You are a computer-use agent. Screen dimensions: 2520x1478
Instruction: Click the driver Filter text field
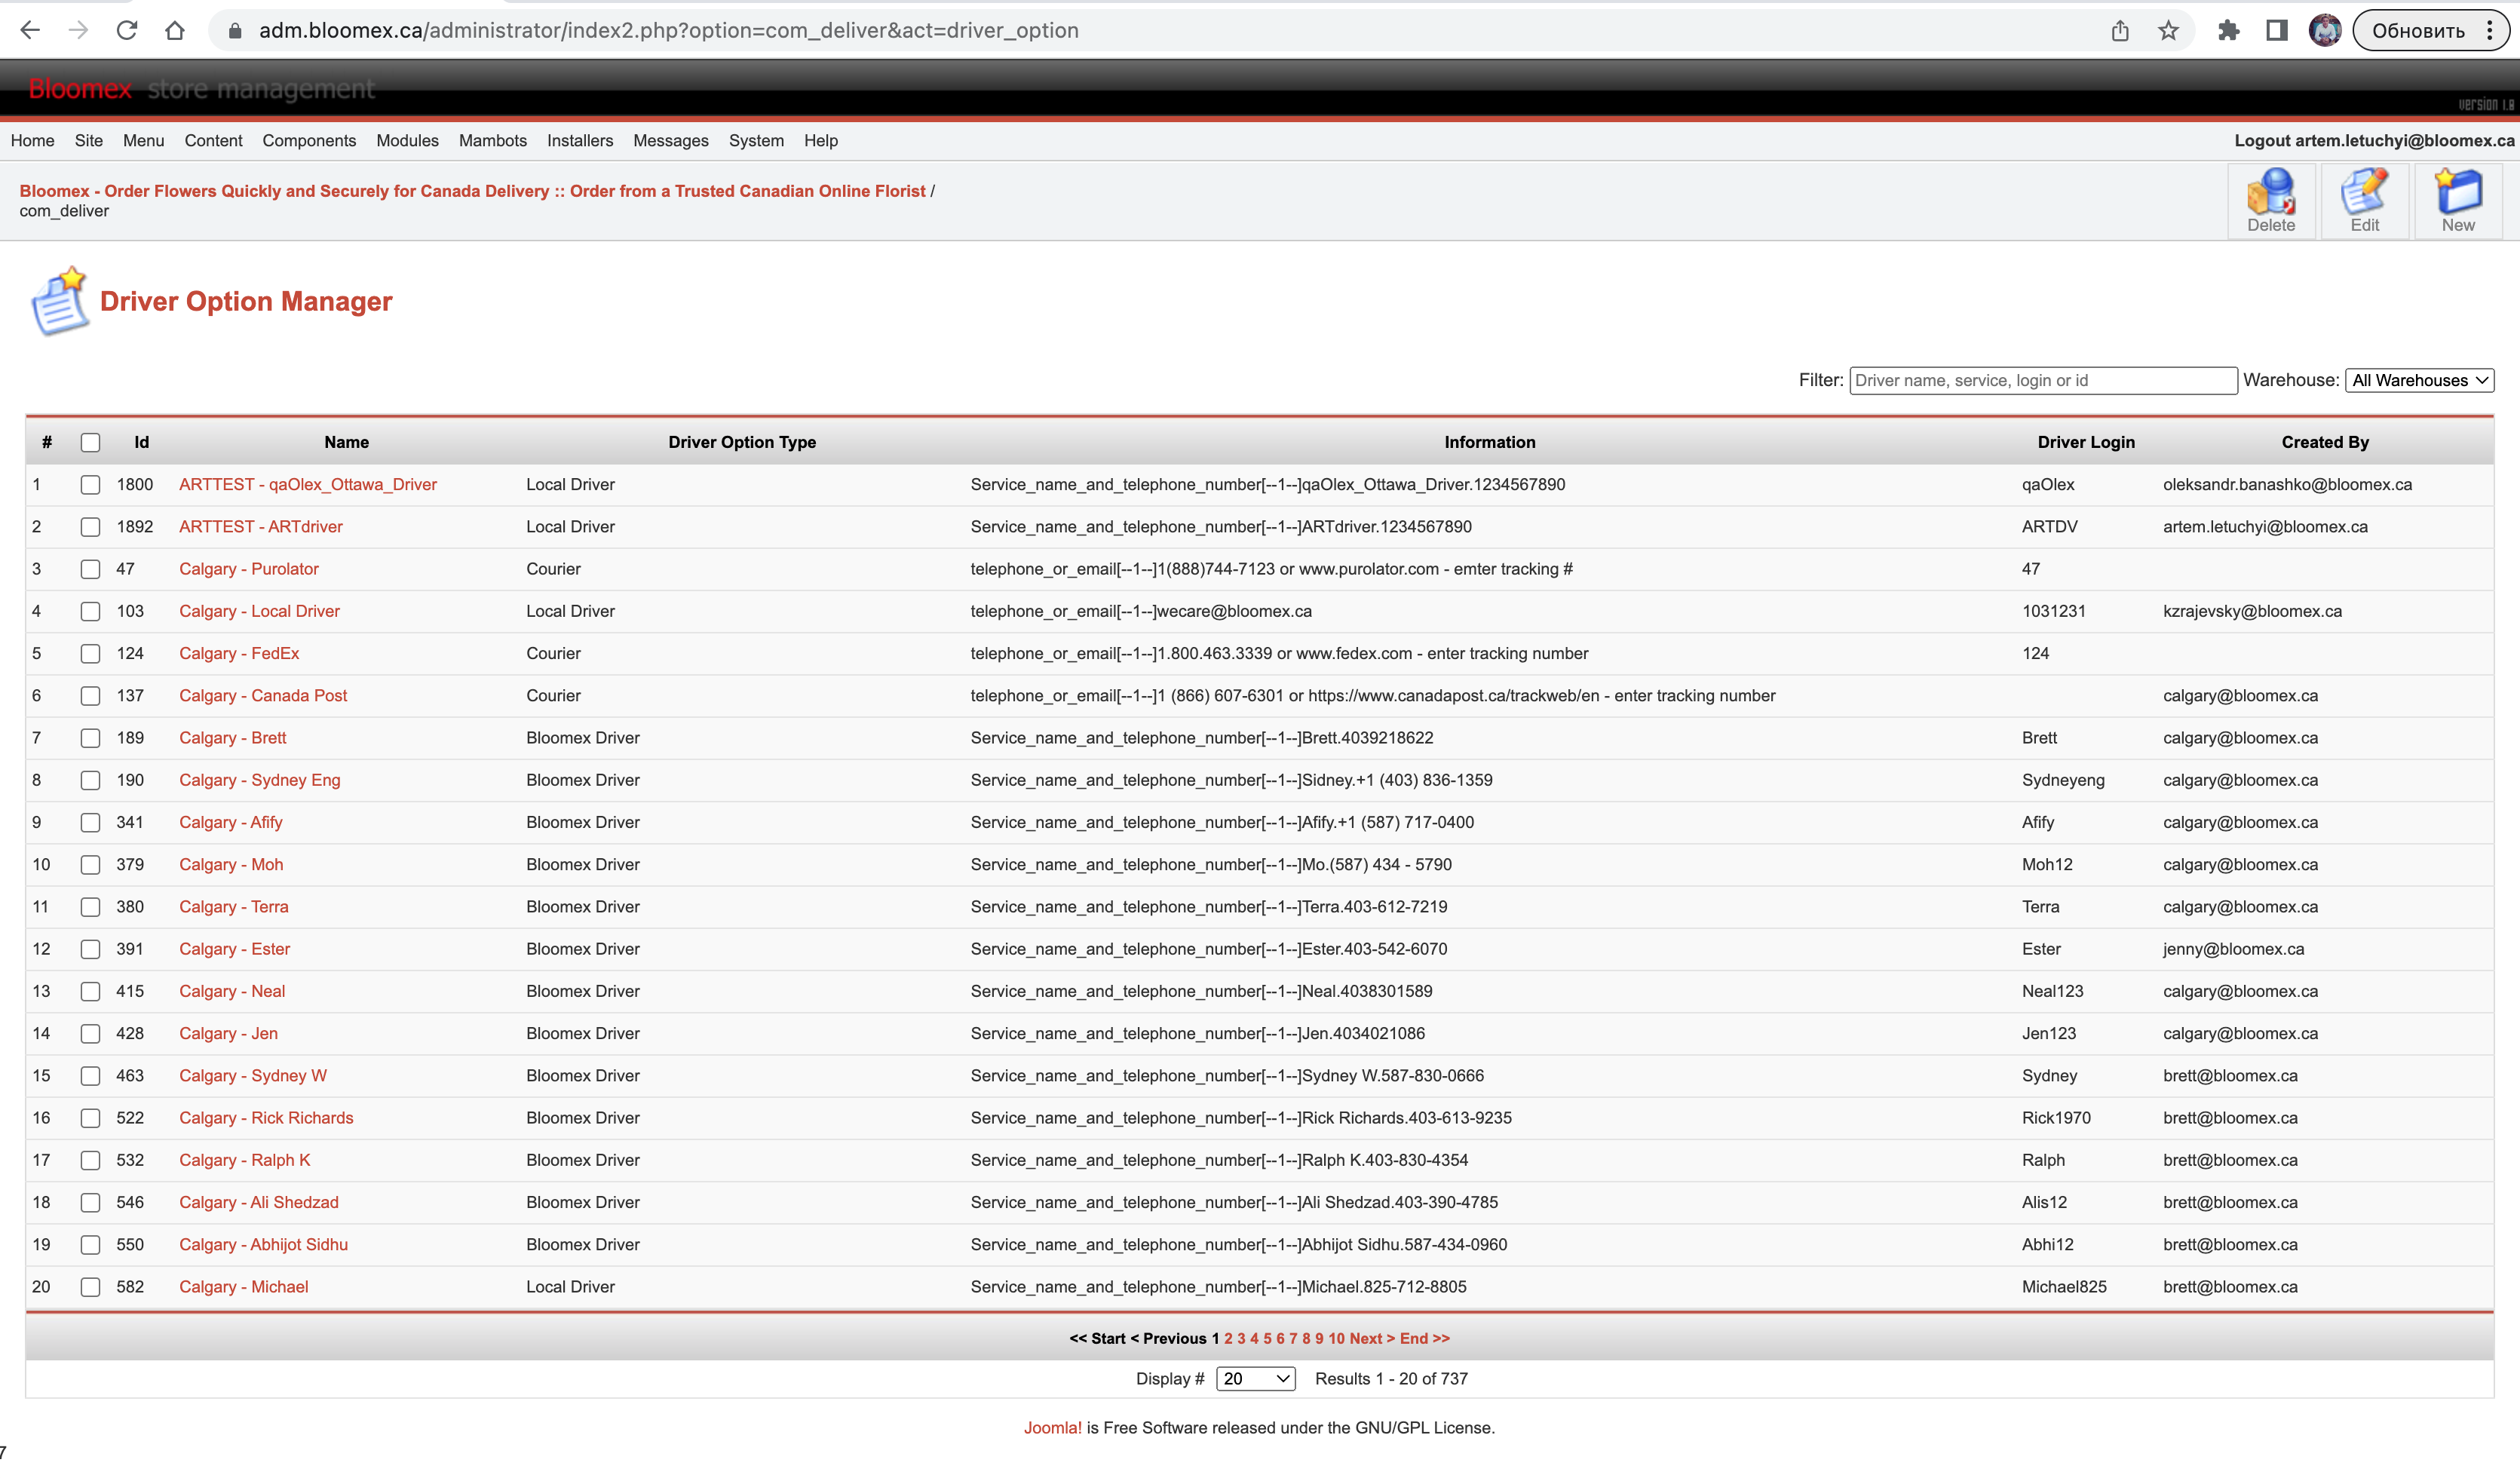click(2043, 380)
